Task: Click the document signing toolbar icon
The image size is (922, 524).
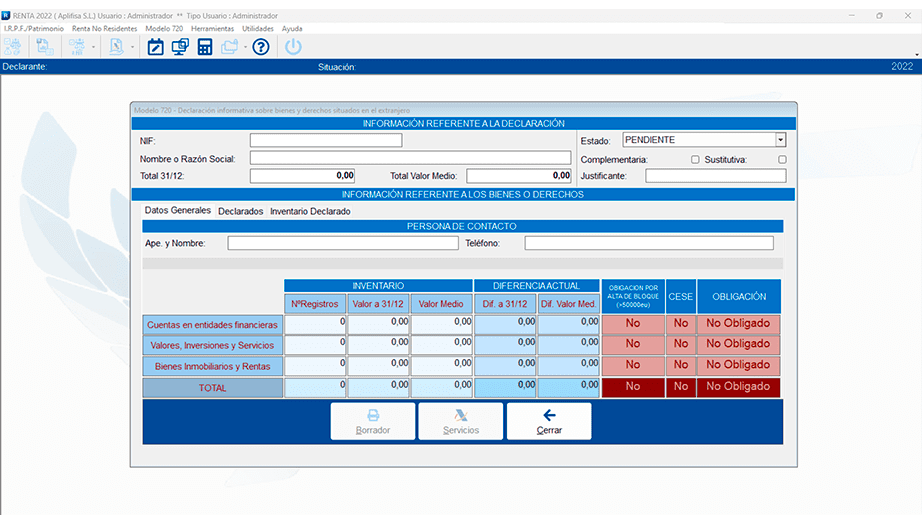Action: tap(116, 46)
